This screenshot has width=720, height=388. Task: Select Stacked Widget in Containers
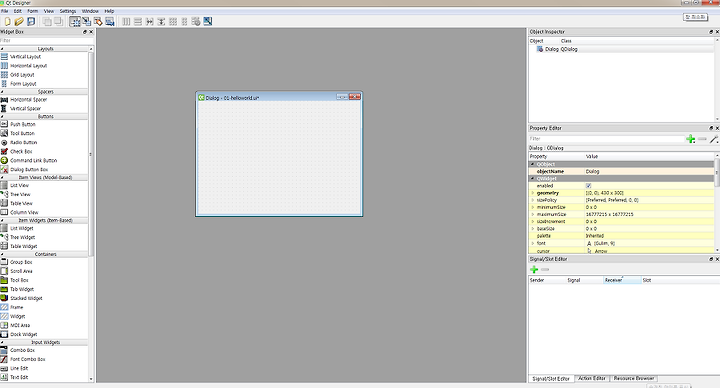[x=26, y=298]
